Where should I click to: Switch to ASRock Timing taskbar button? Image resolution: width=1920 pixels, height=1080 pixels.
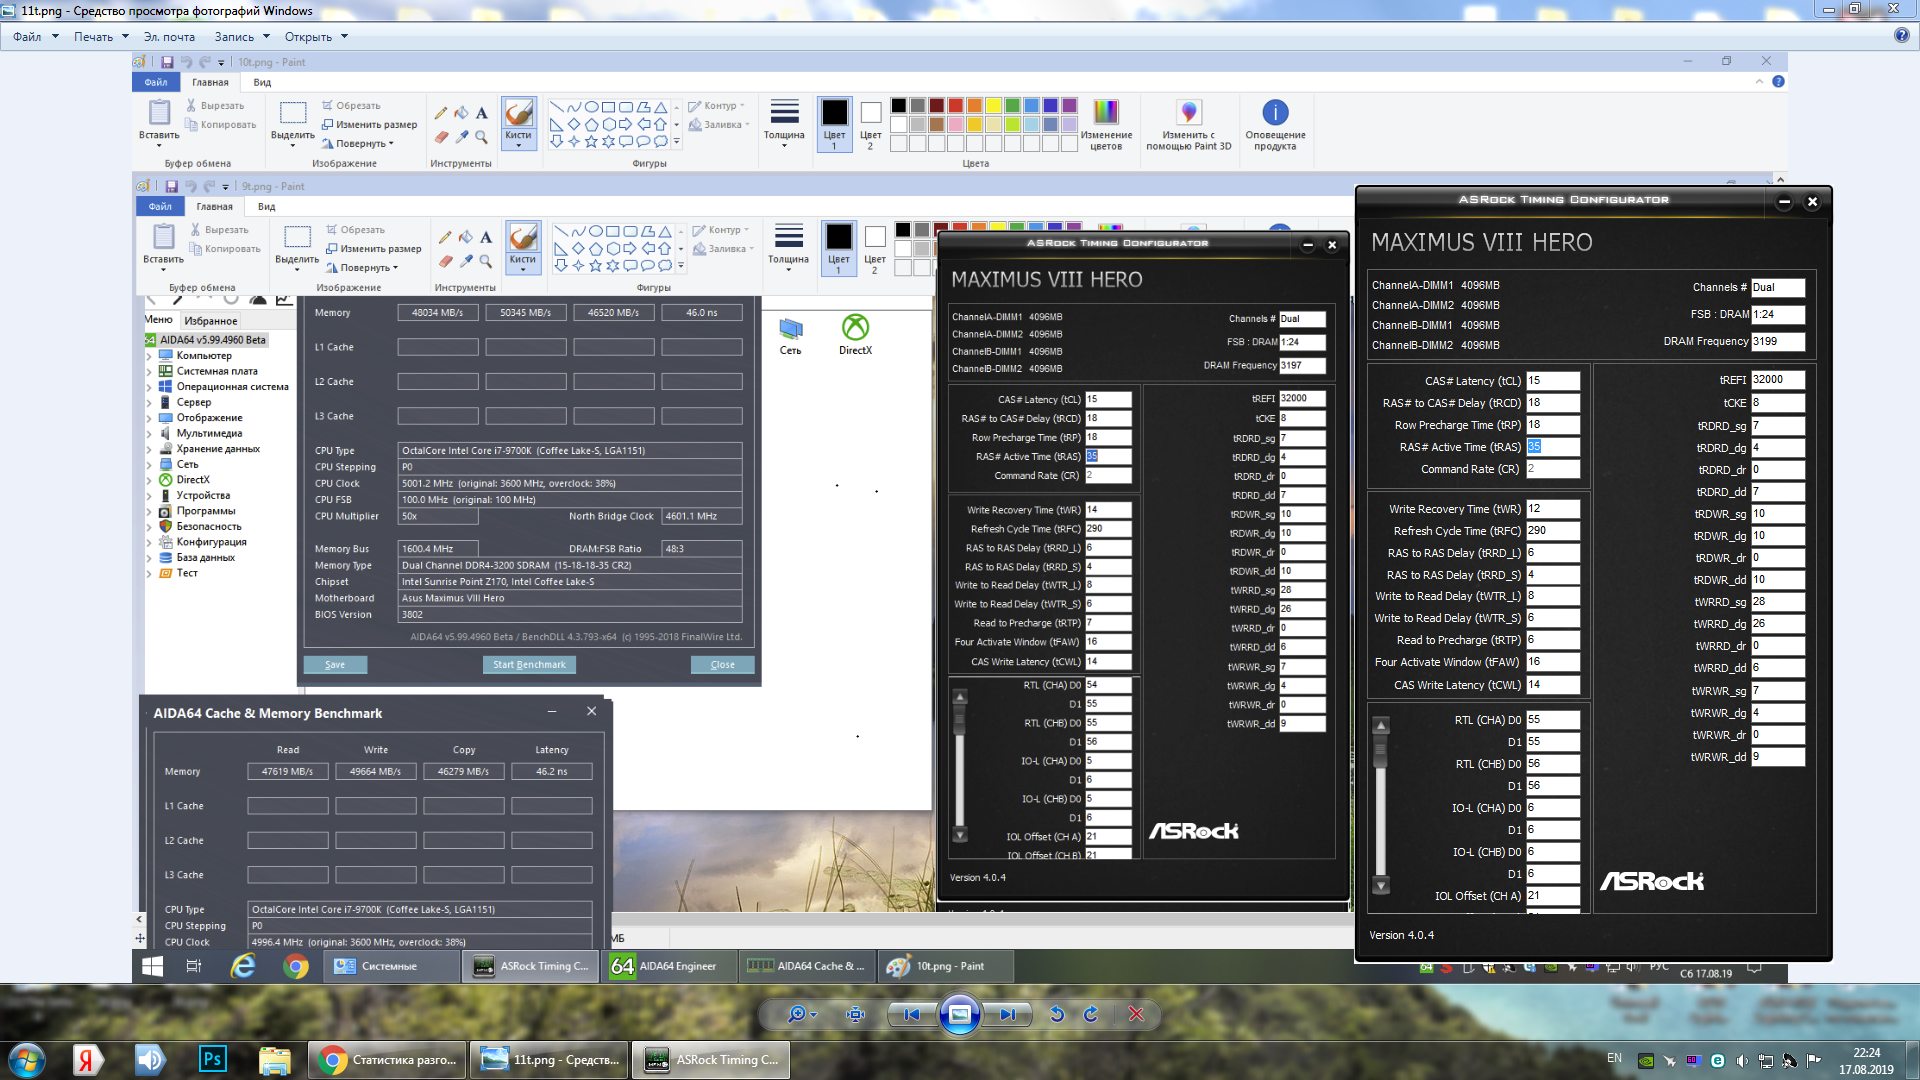pyautogui.click(x=712, y=1059)
